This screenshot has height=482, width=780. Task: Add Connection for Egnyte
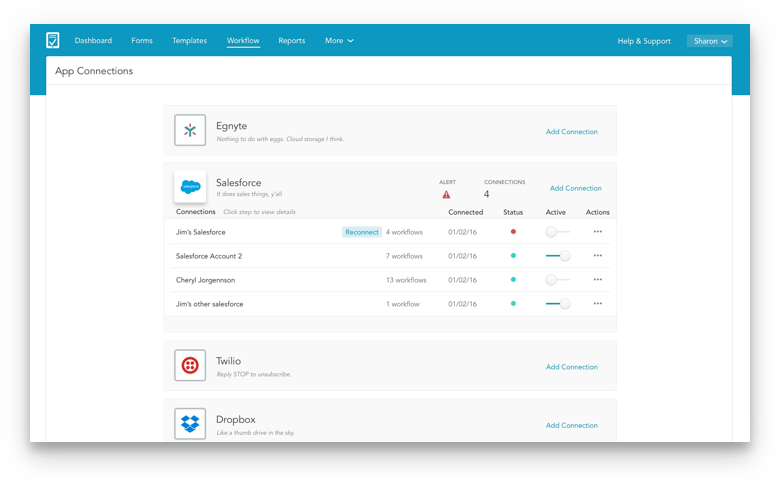572,132
